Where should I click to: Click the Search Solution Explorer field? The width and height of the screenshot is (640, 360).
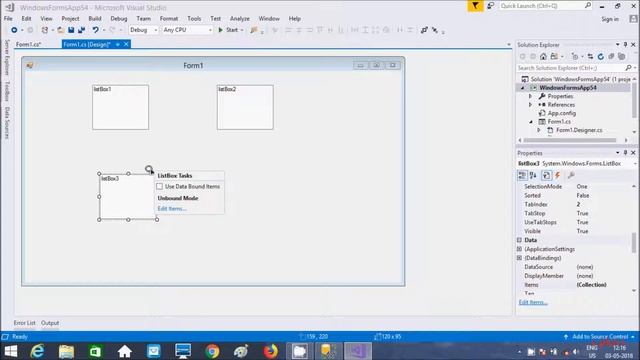pos(576,68)
